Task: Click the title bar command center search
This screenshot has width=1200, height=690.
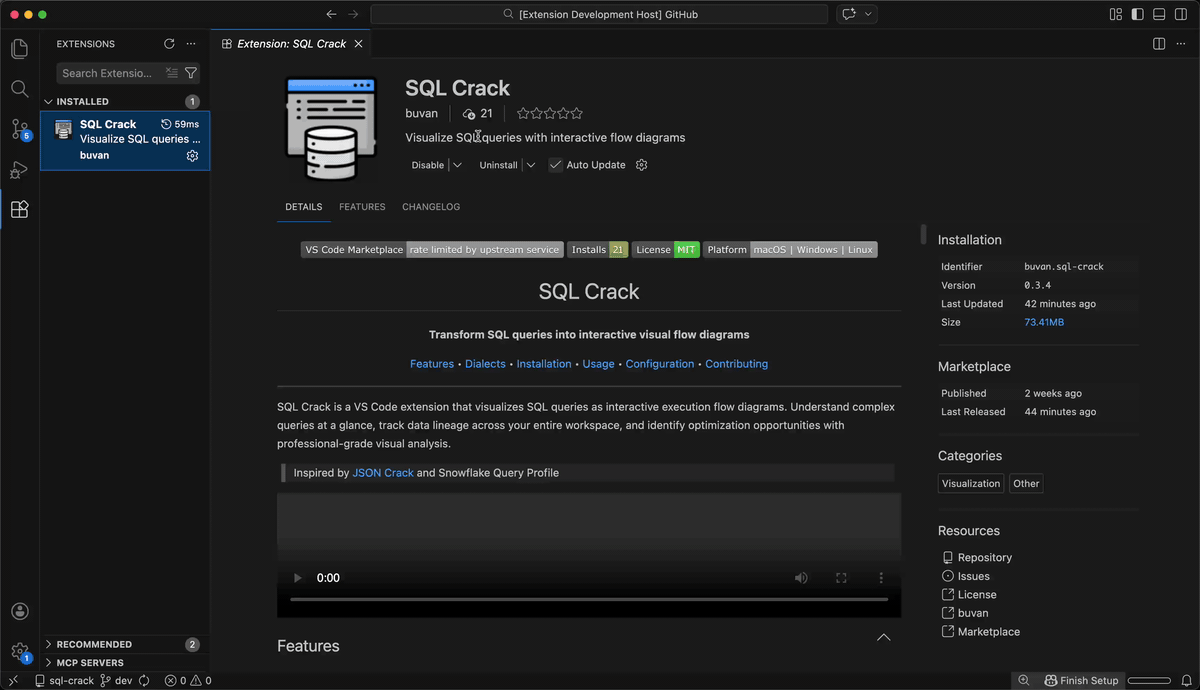Action: [599, 14]
